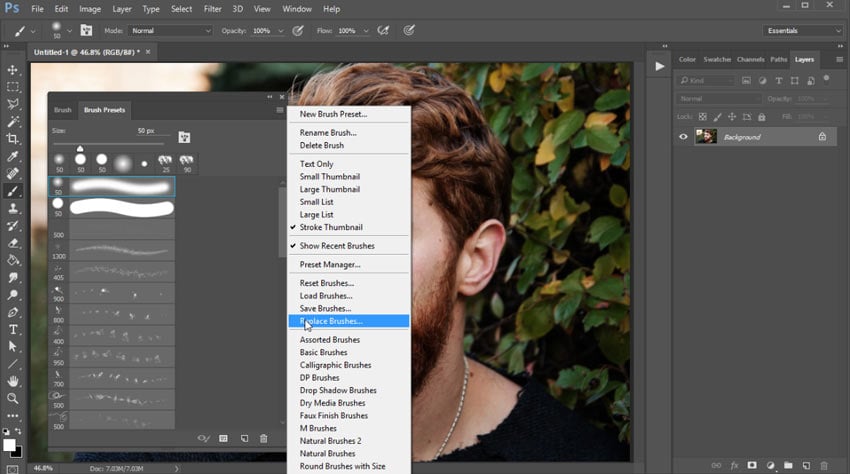Screen dimensions: 850x474
Task: Delete brush using trash icon in Brush Presets
Action: pos(264,438)
